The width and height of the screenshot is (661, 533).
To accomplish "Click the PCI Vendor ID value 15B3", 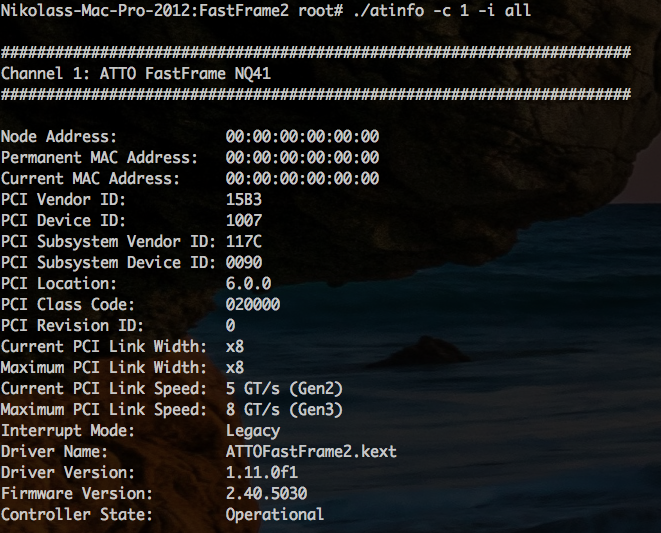I will (x=244, y=200).
